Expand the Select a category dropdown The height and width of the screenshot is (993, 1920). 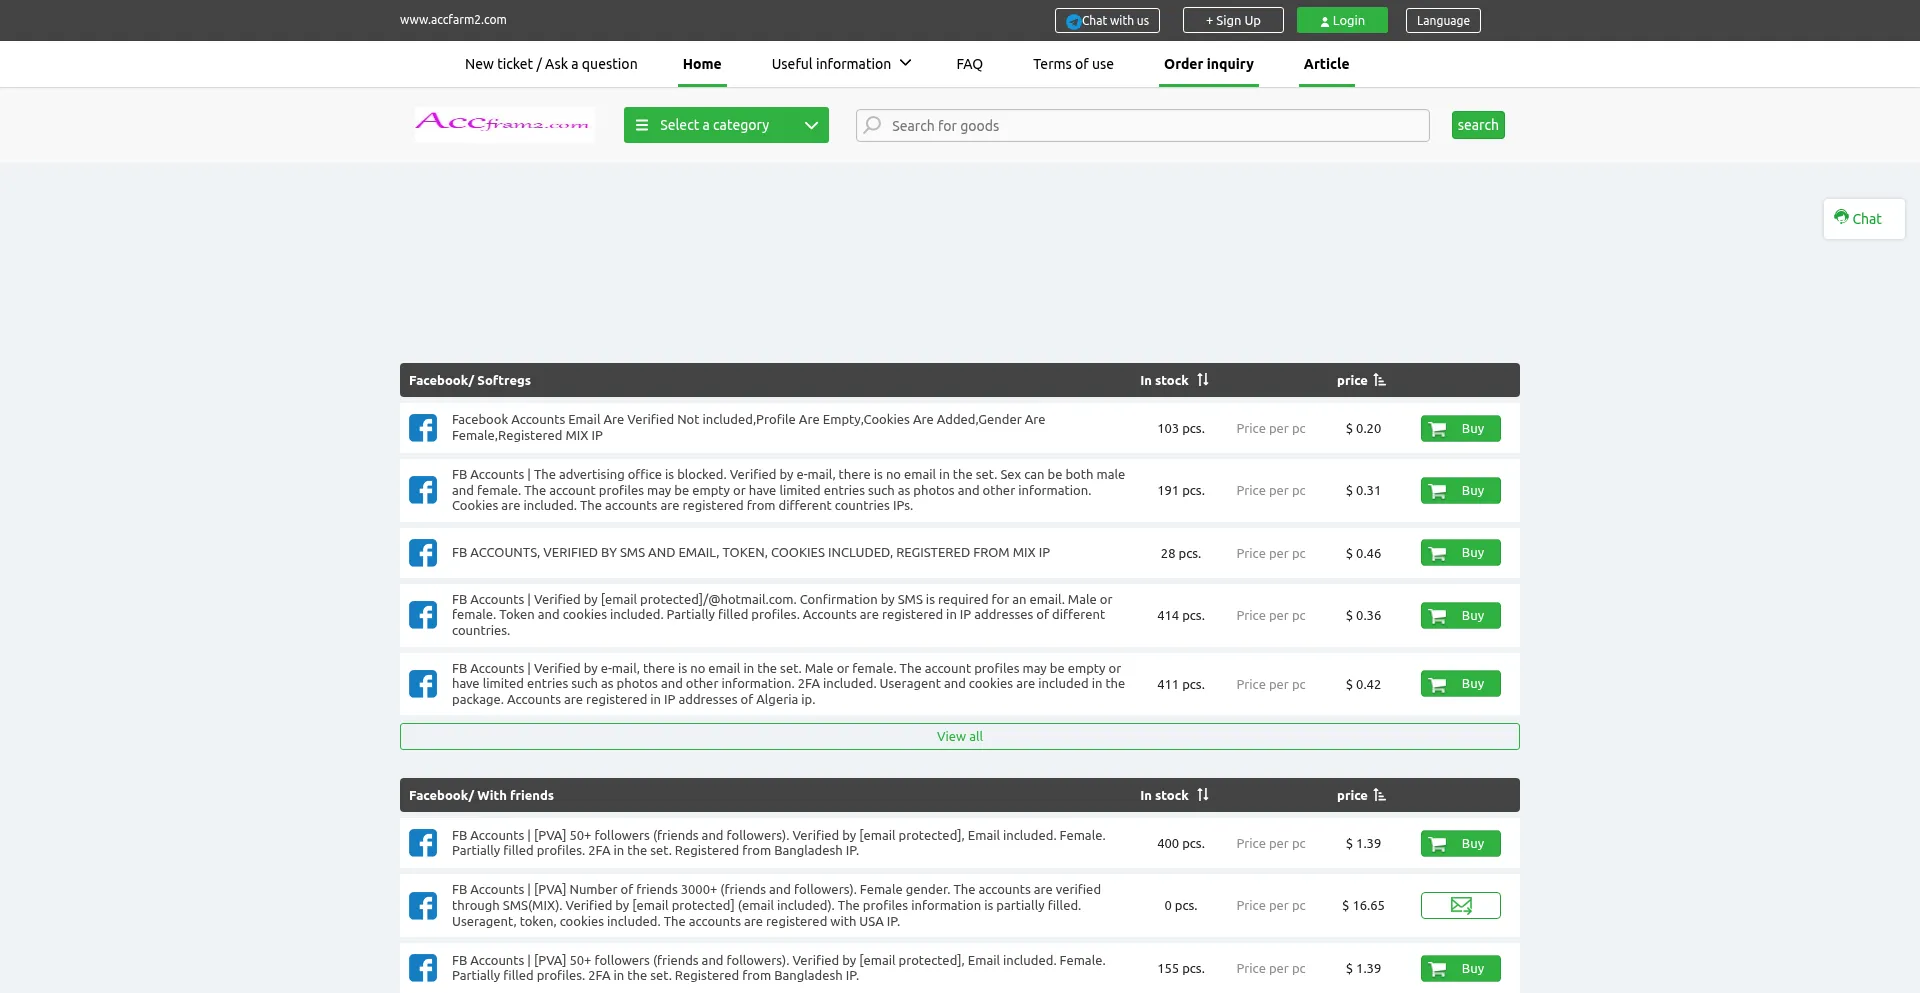coord(726,125)
